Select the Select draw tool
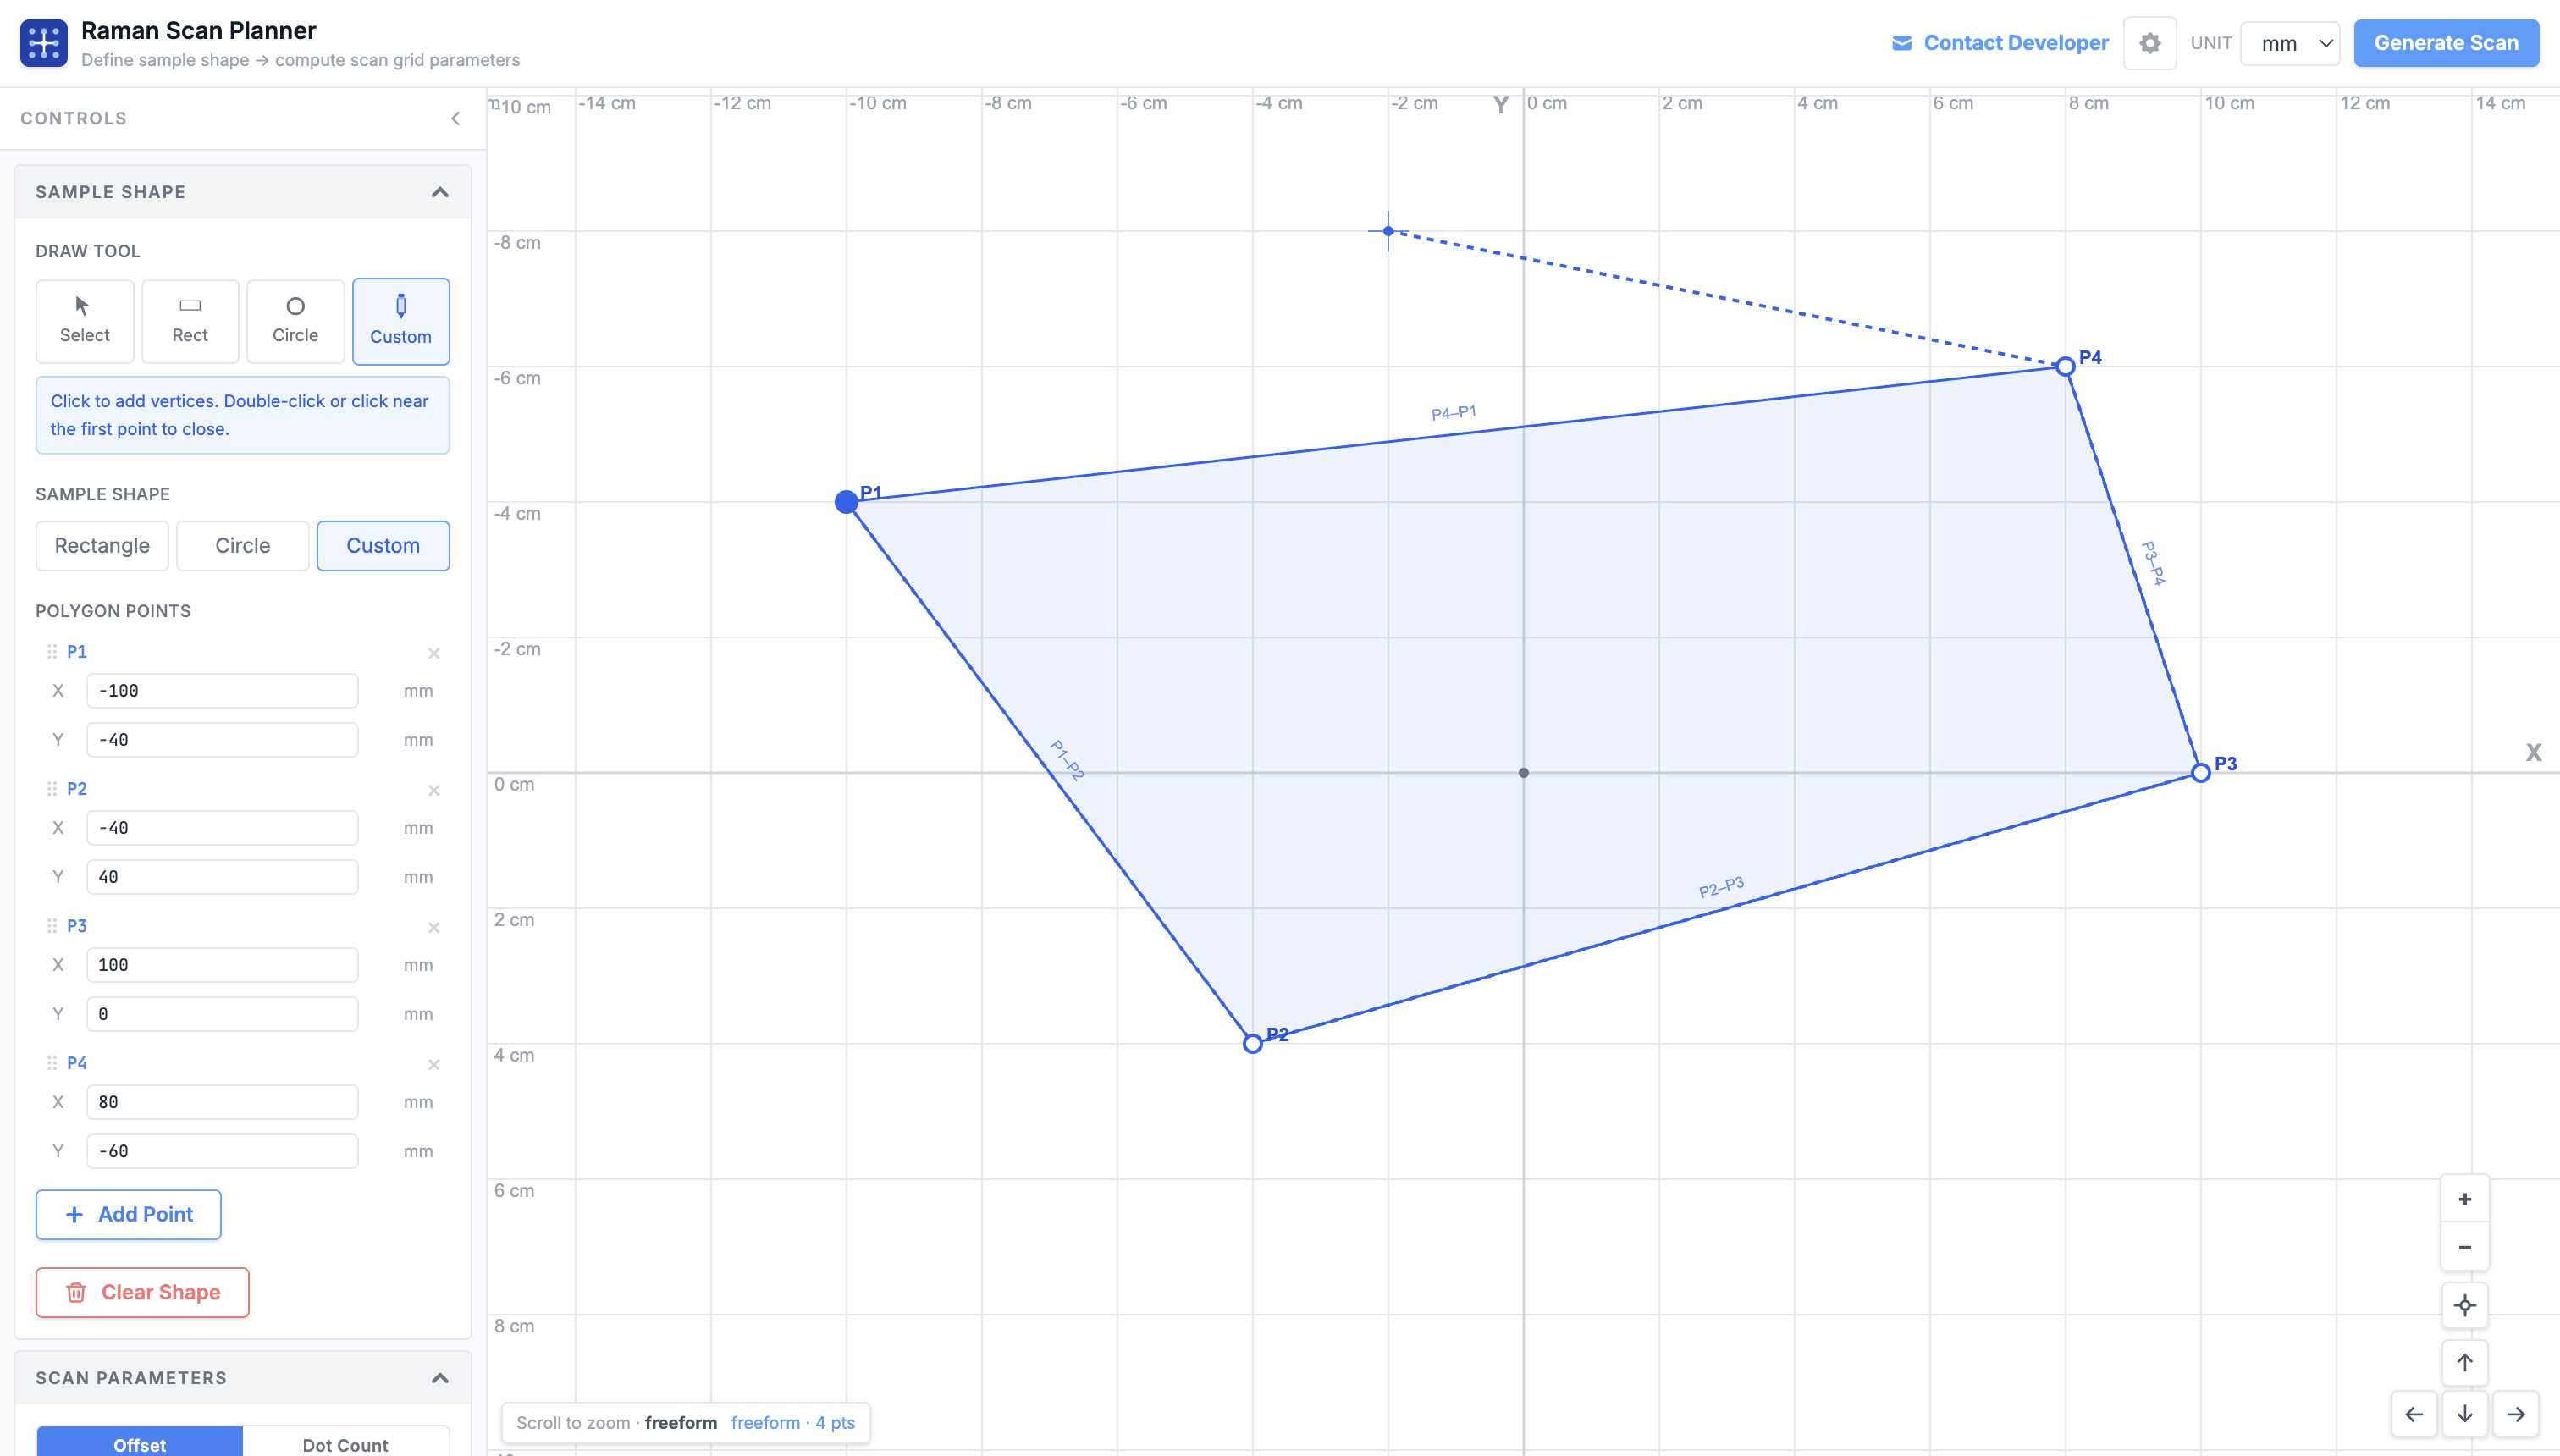The height and width of the screenshot is (1456, 2560). (x=84, y=320)
